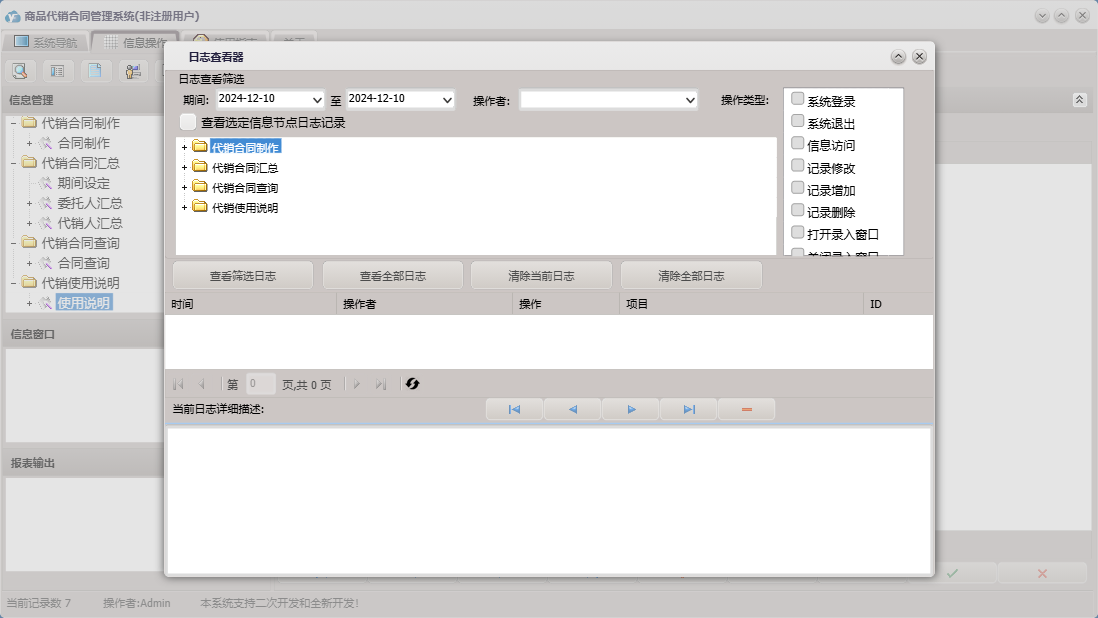Jump to first log record in detail navigator
1098x618 pixels.
pyautogui.click(x=514, y=410)
